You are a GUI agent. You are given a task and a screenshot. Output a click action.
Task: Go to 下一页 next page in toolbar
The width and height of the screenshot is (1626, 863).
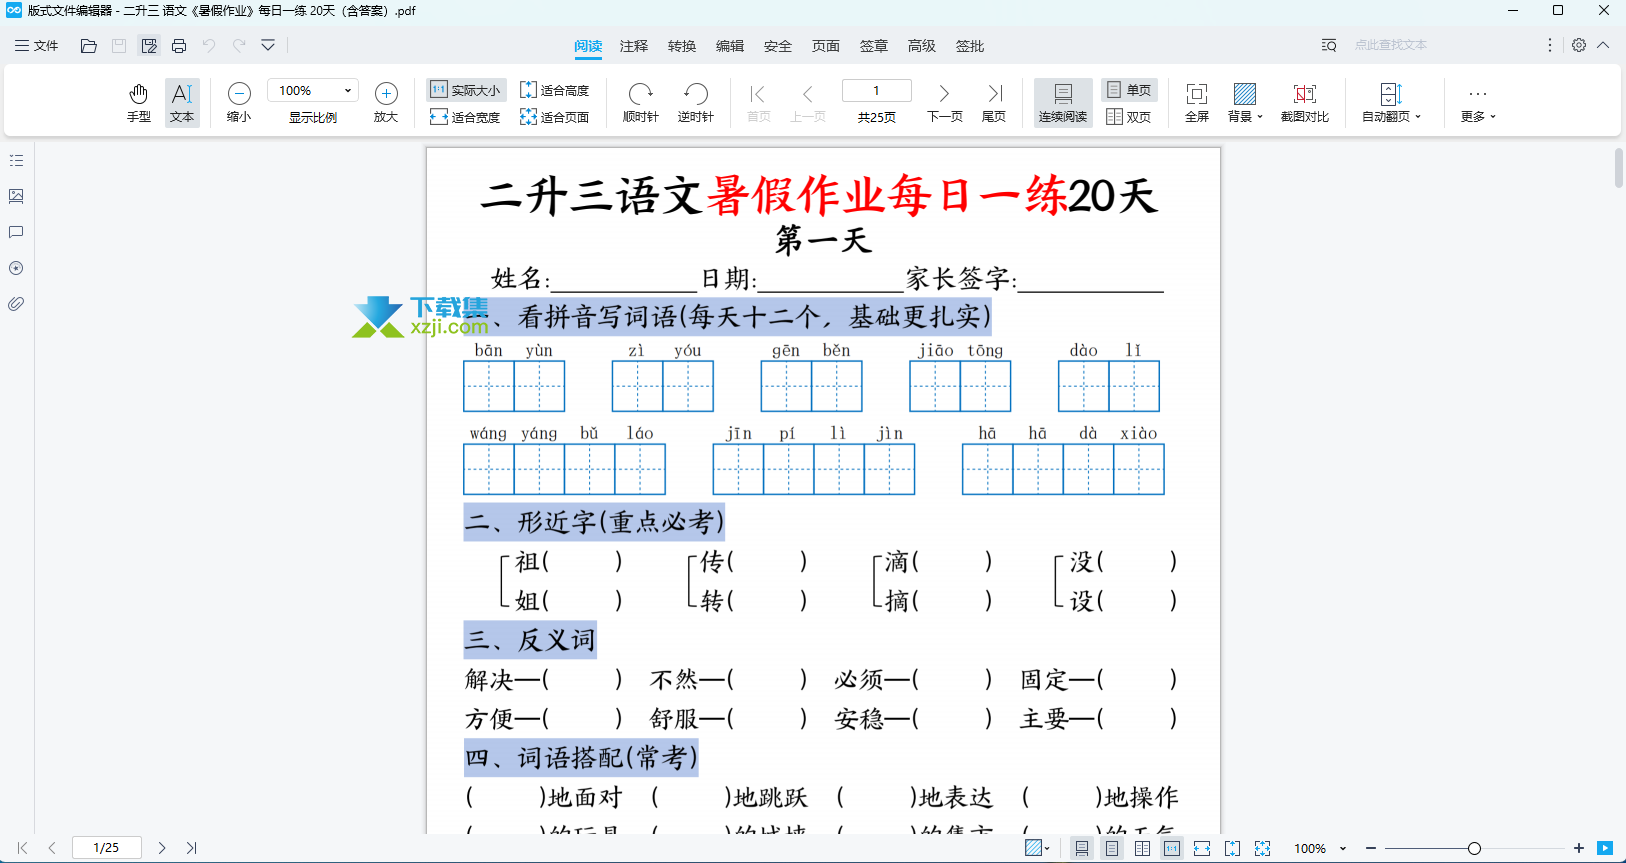(x=944, y=102)
